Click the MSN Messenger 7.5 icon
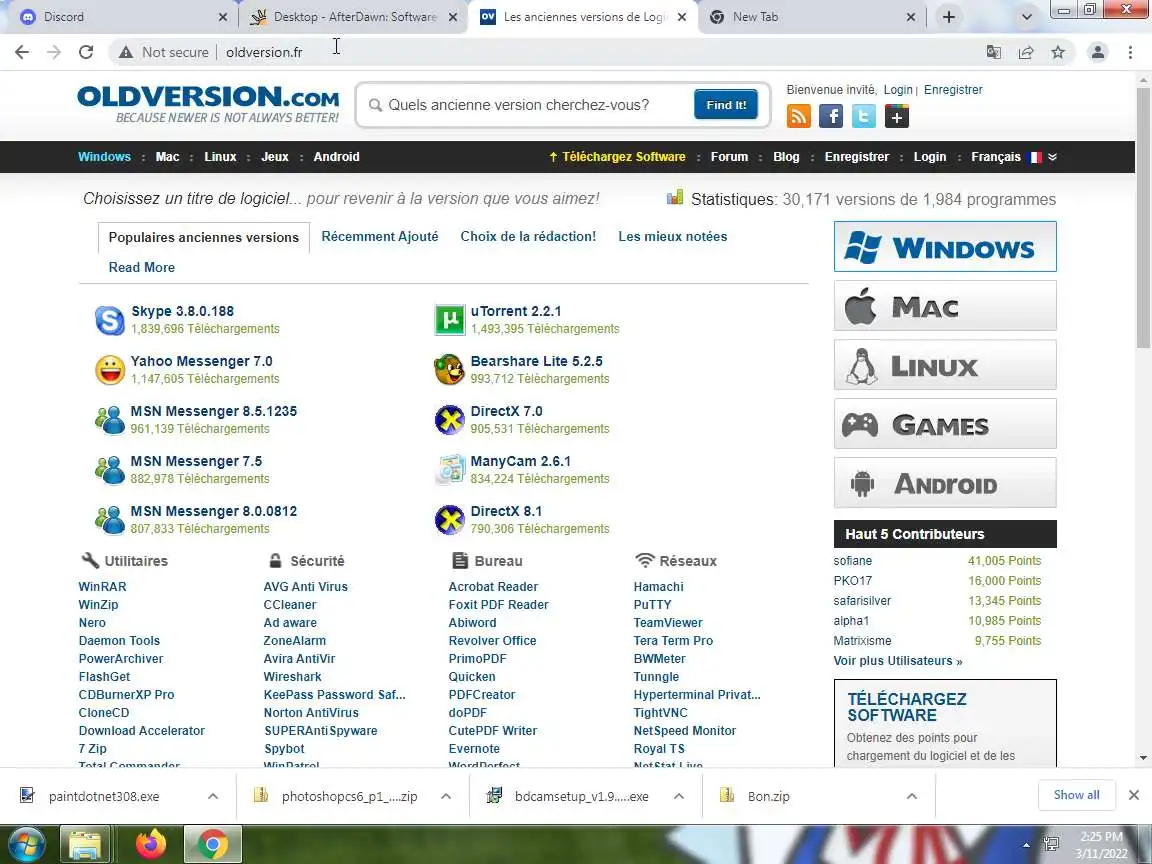The width and height of the screenshot is (1152, 864). [110, 470]
